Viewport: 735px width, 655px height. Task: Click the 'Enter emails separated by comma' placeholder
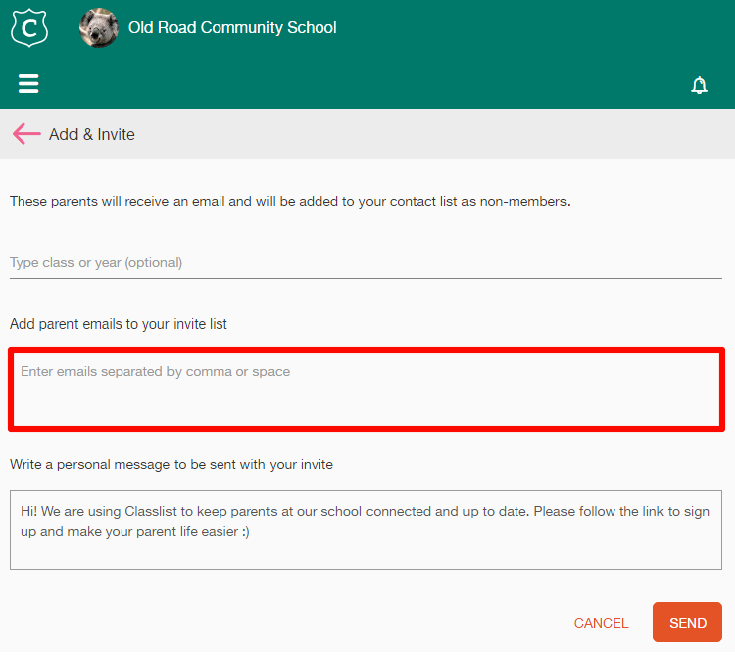pyautogui.click(x=155, y=371)
